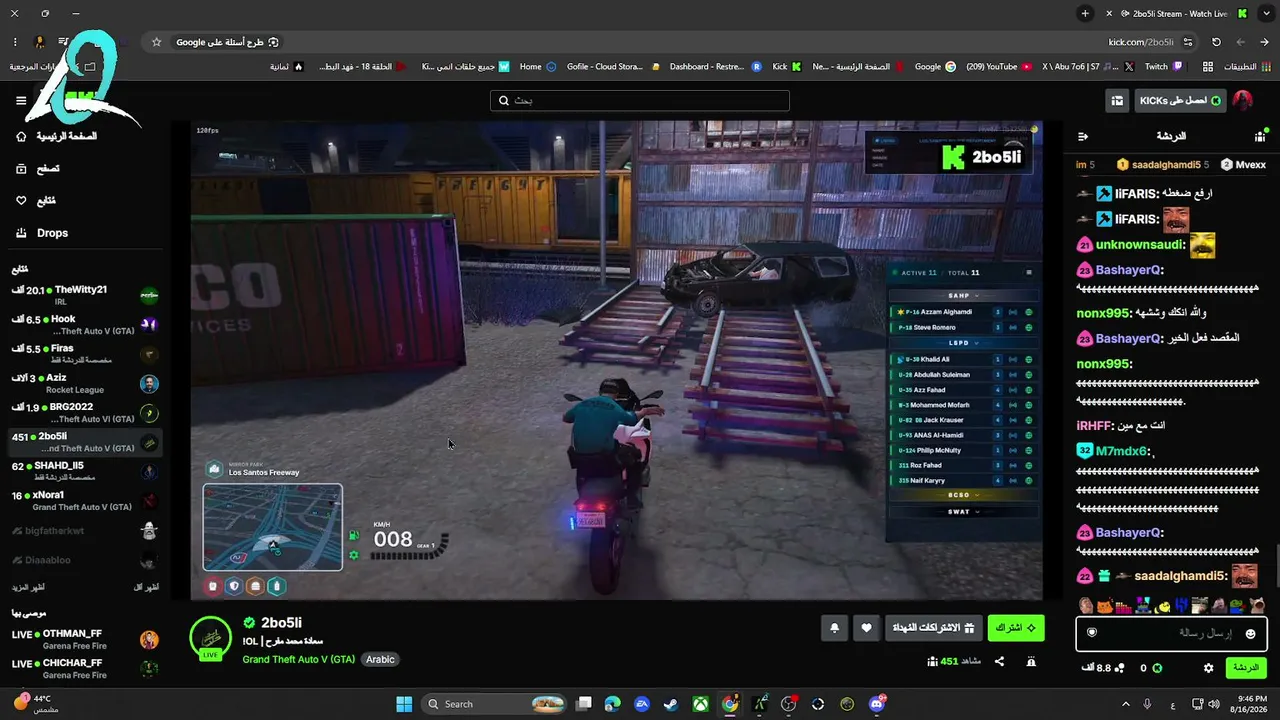This screenshot has height=720, width=1280.
Task: Open Grand Theft Auto V category link
Action: pos(298,659)
